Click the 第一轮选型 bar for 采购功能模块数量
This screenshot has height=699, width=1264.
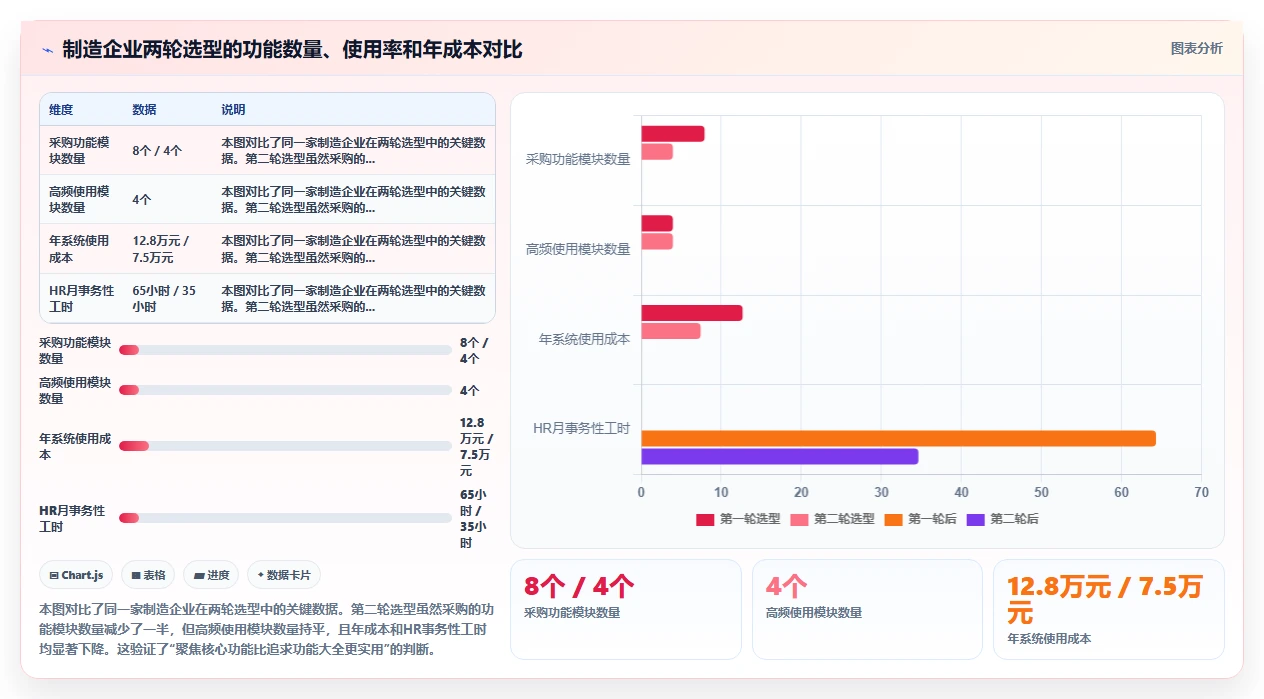(x=673, y=133)
